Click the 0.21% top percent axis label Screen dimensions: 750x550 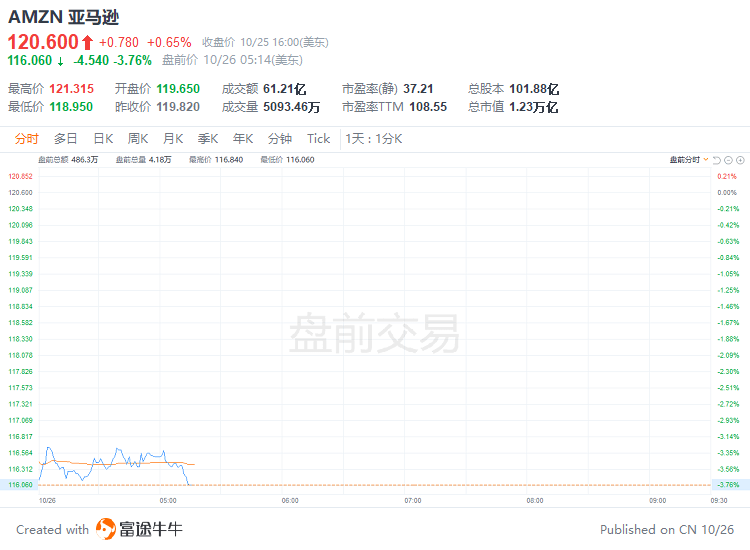(727, 176)
